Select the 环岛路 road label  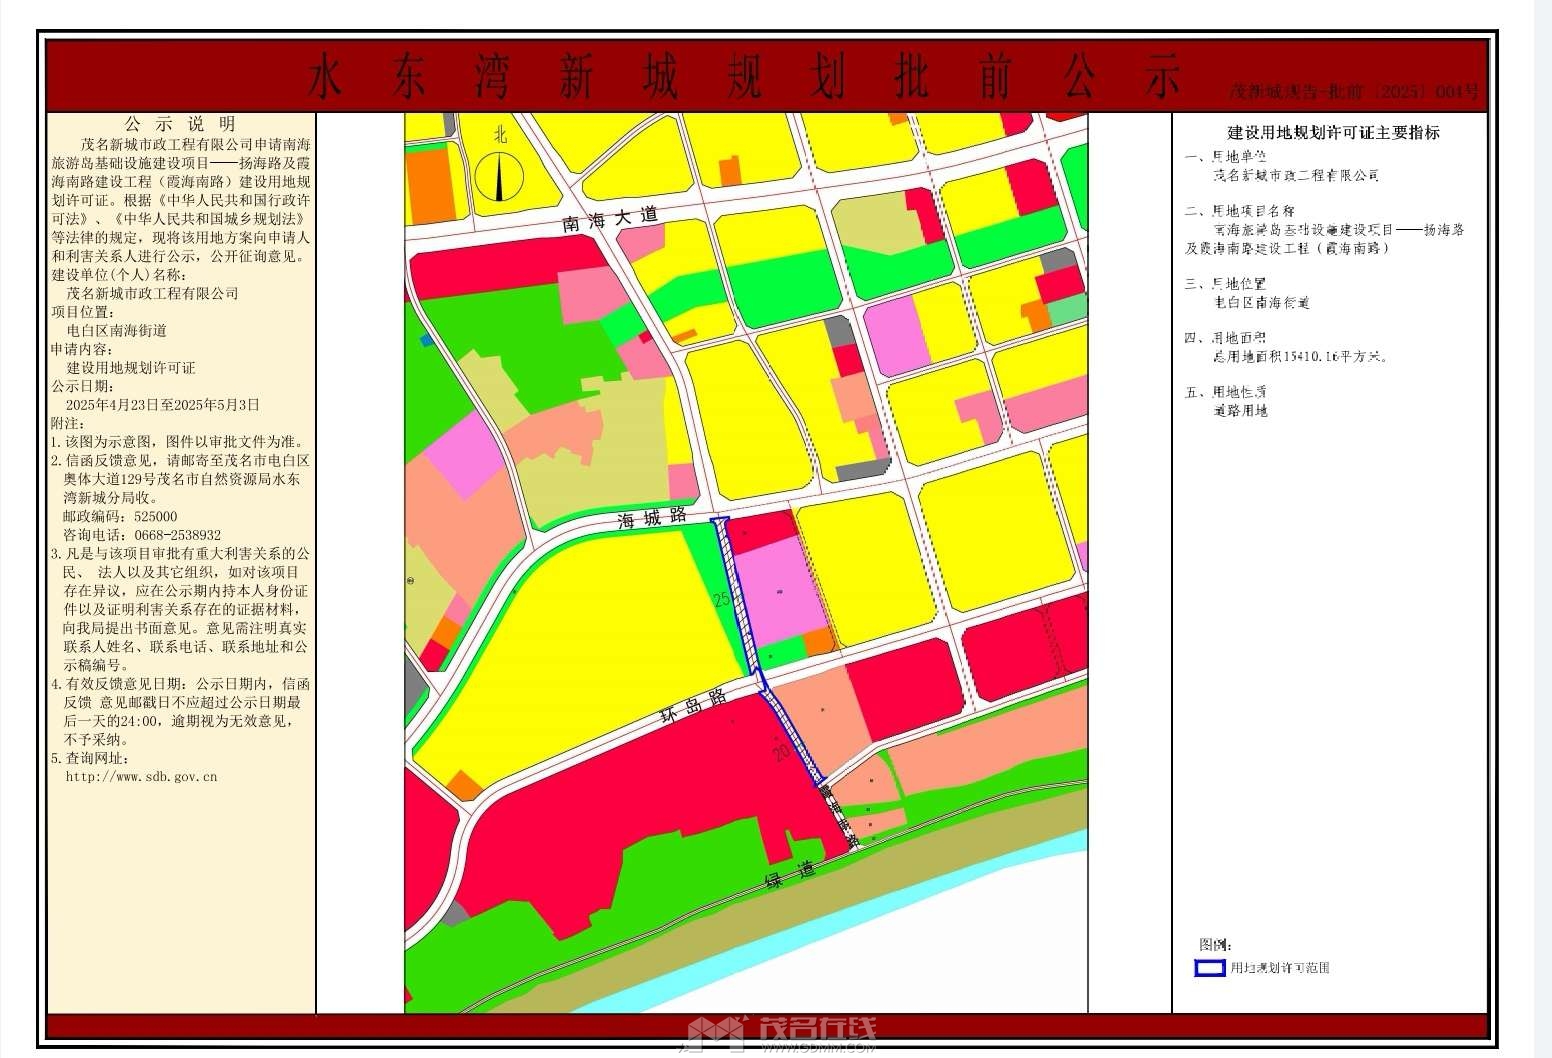point(692,705)
